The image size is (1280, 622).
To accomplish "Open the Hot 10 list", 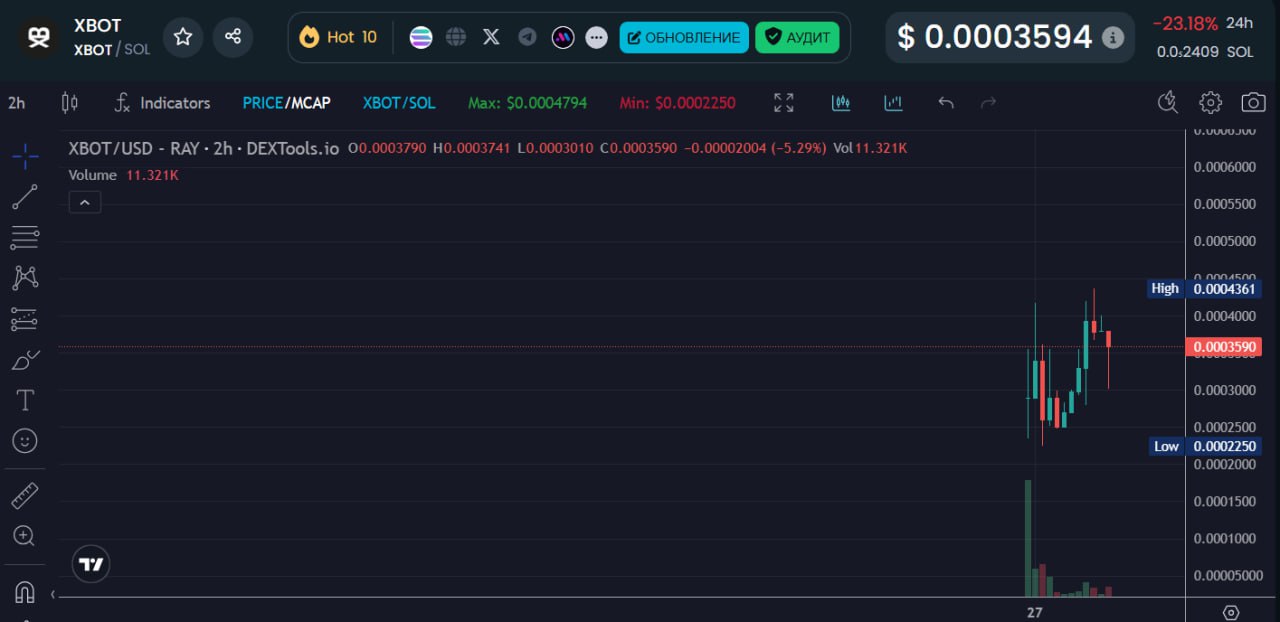I will (338, 37).
